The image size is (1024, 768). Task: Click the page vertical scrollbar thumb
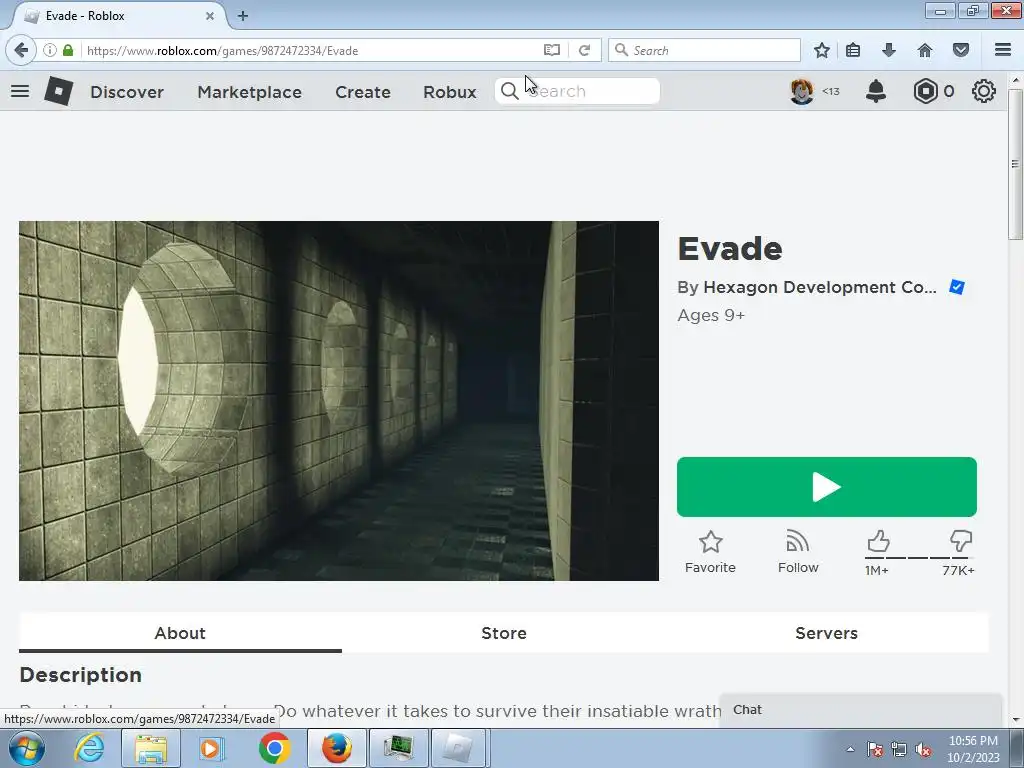click(x=1015, y=165)
